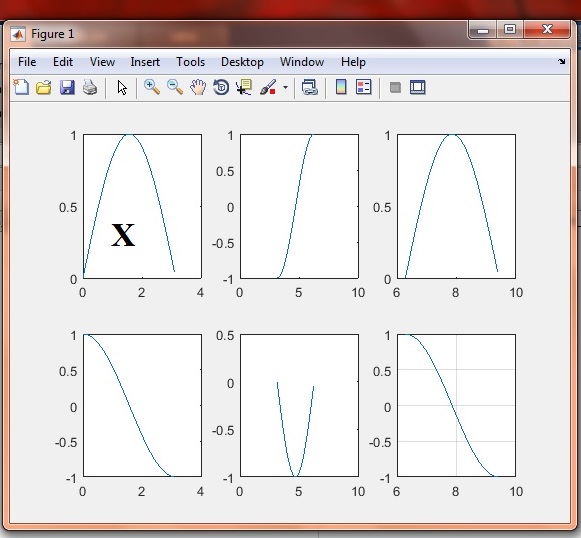The height and width of the screenshot is (538, 581).
Task: Click the subplot marked with X
Action: point(142,206)
